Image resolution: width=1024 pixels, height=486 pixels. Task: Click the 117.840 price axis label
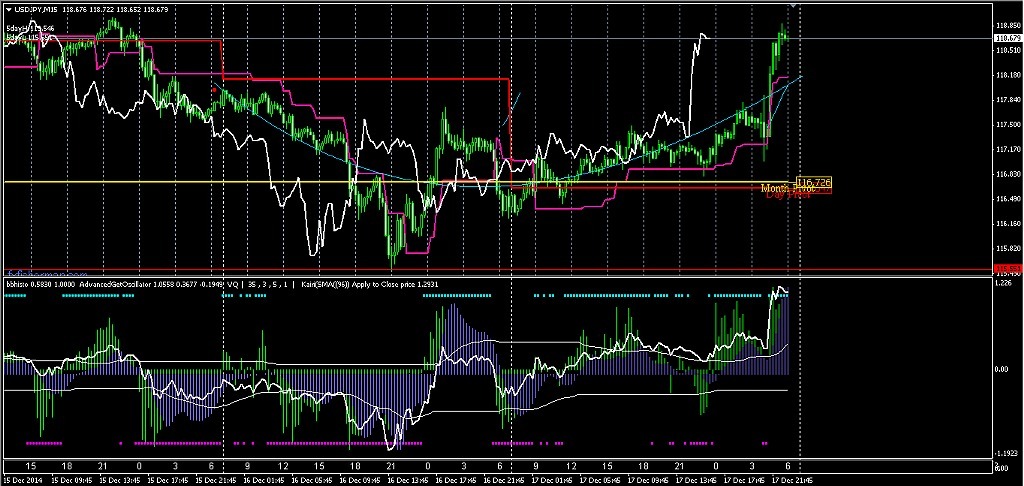point(1007,100)
